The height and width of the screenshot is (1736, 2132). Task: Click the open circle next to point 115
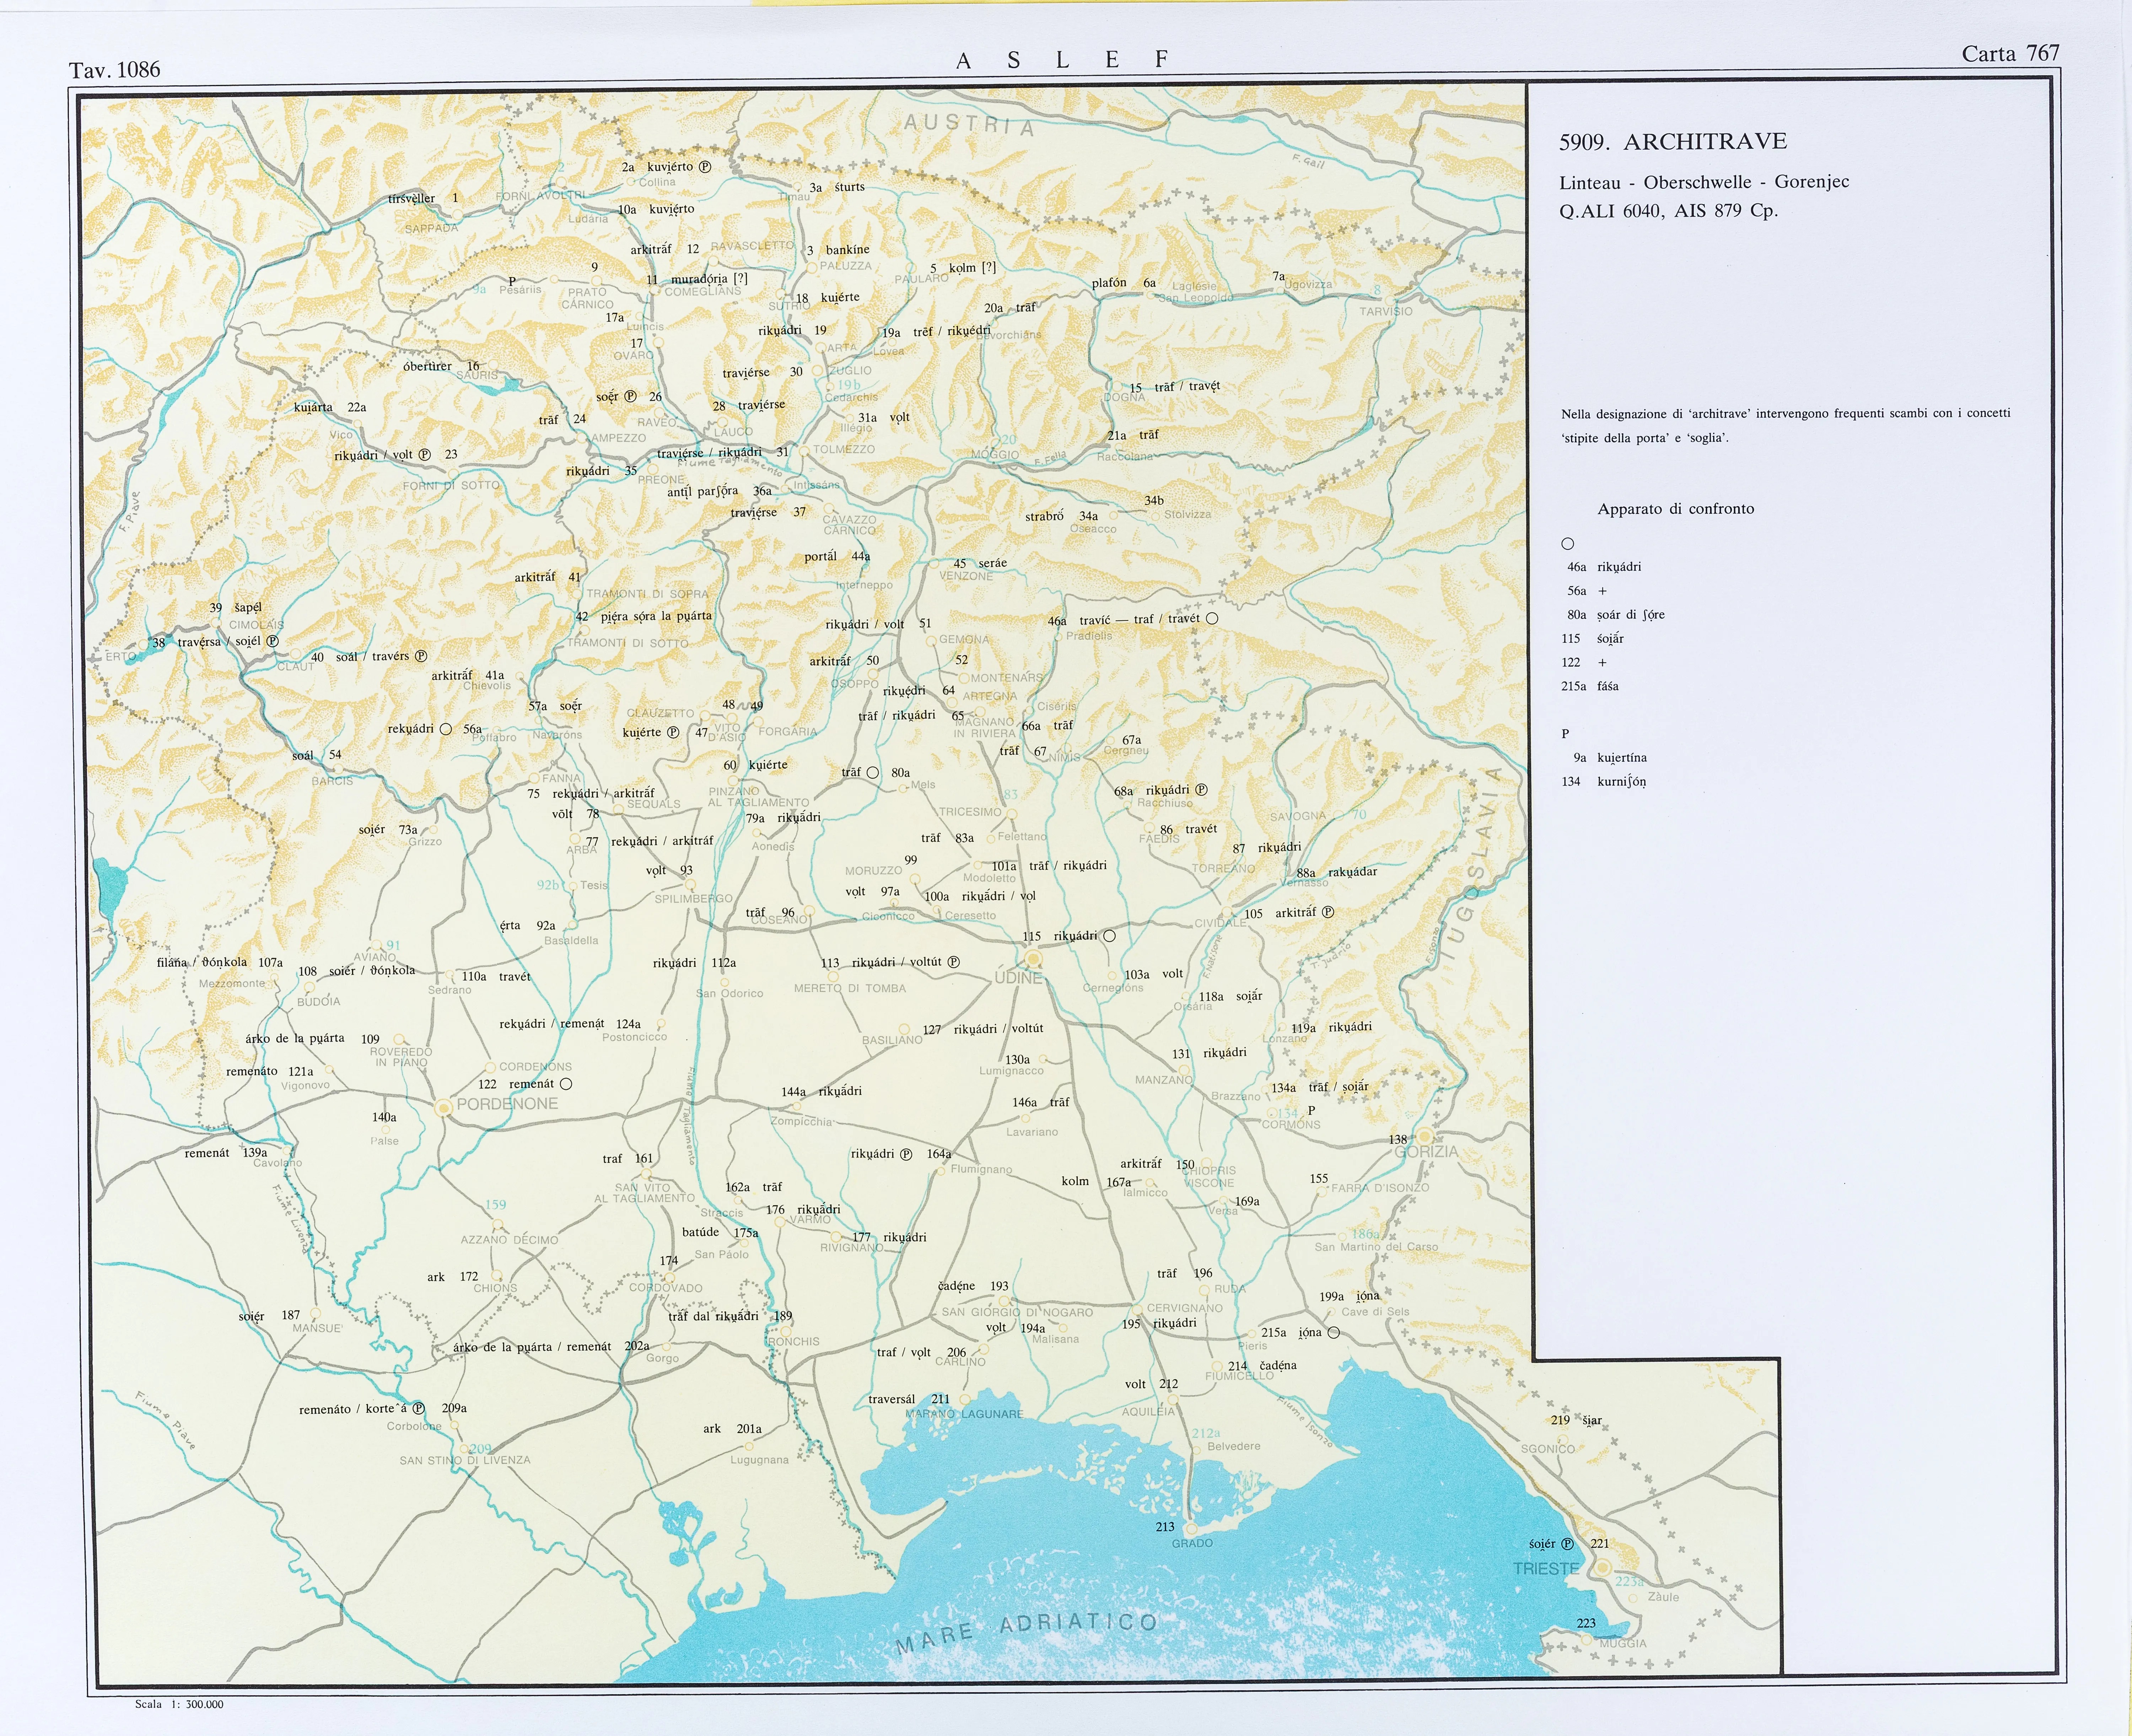(x=1109, y=936)
